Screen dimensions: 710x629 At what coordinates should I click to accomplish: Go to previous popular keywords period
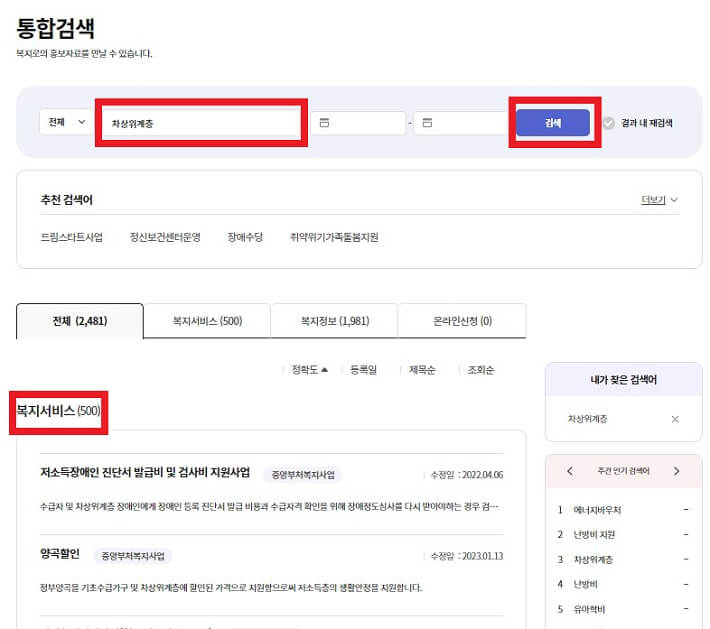point(570,471)
